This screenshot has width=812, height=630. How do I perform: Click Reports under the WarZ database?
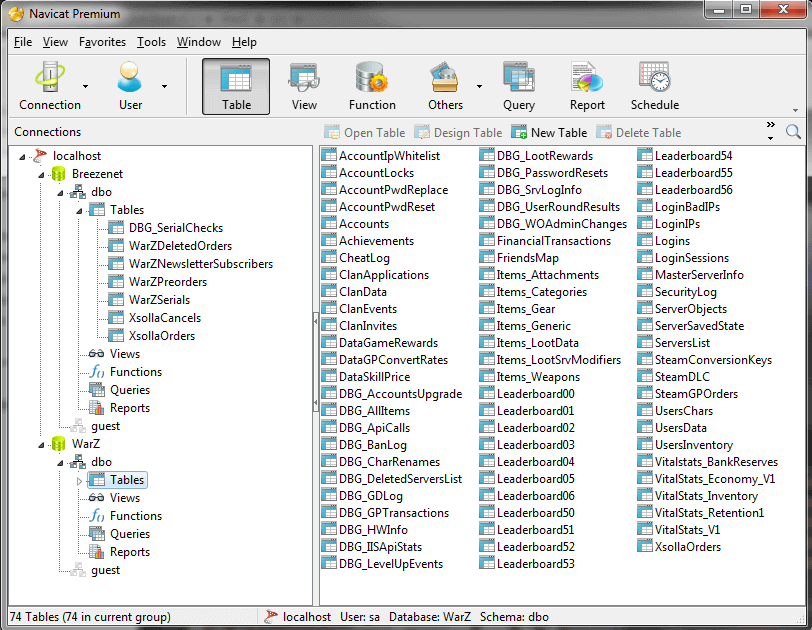[130, 552]
